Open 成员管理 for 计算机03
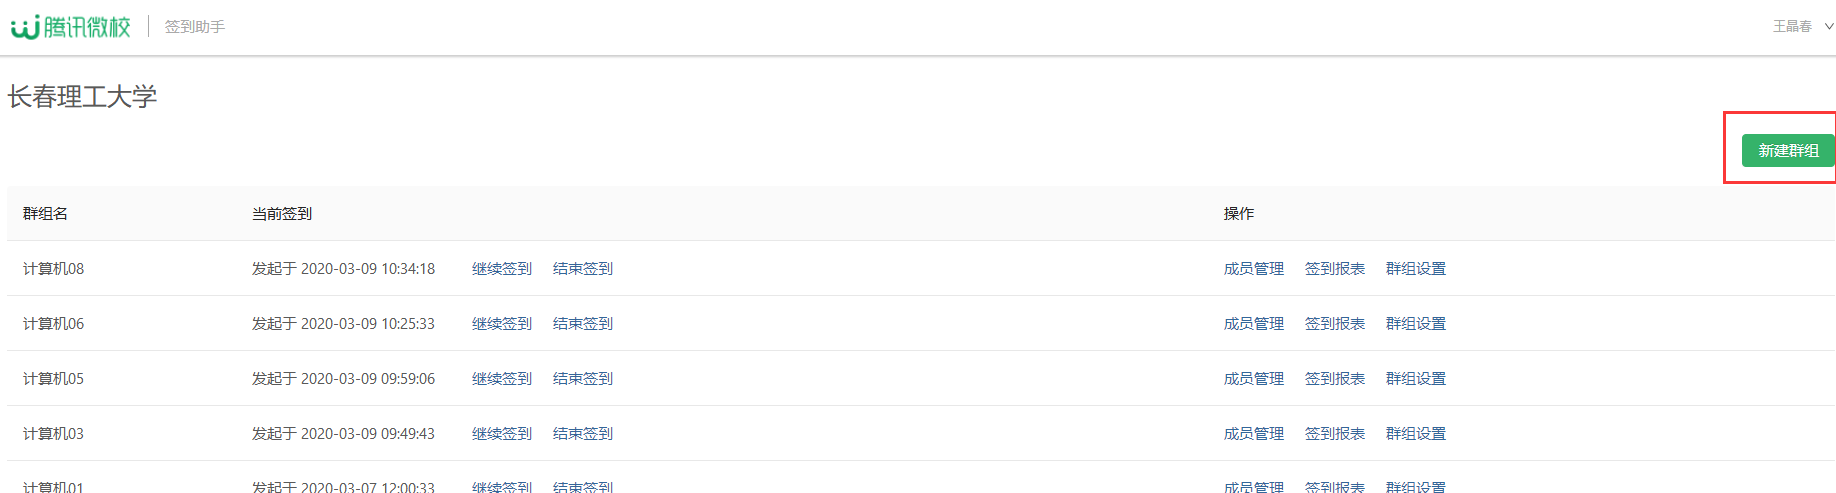The height and width of the screenshot is (493, 1836). [x=1254, y=434]
